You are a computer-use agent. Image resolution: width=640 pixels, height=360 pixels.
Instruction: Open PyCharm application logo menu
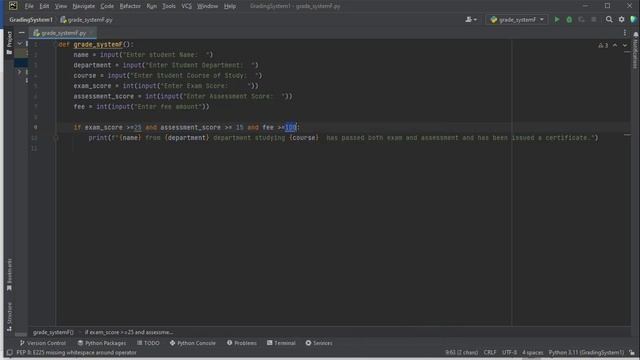click(13, 6)
